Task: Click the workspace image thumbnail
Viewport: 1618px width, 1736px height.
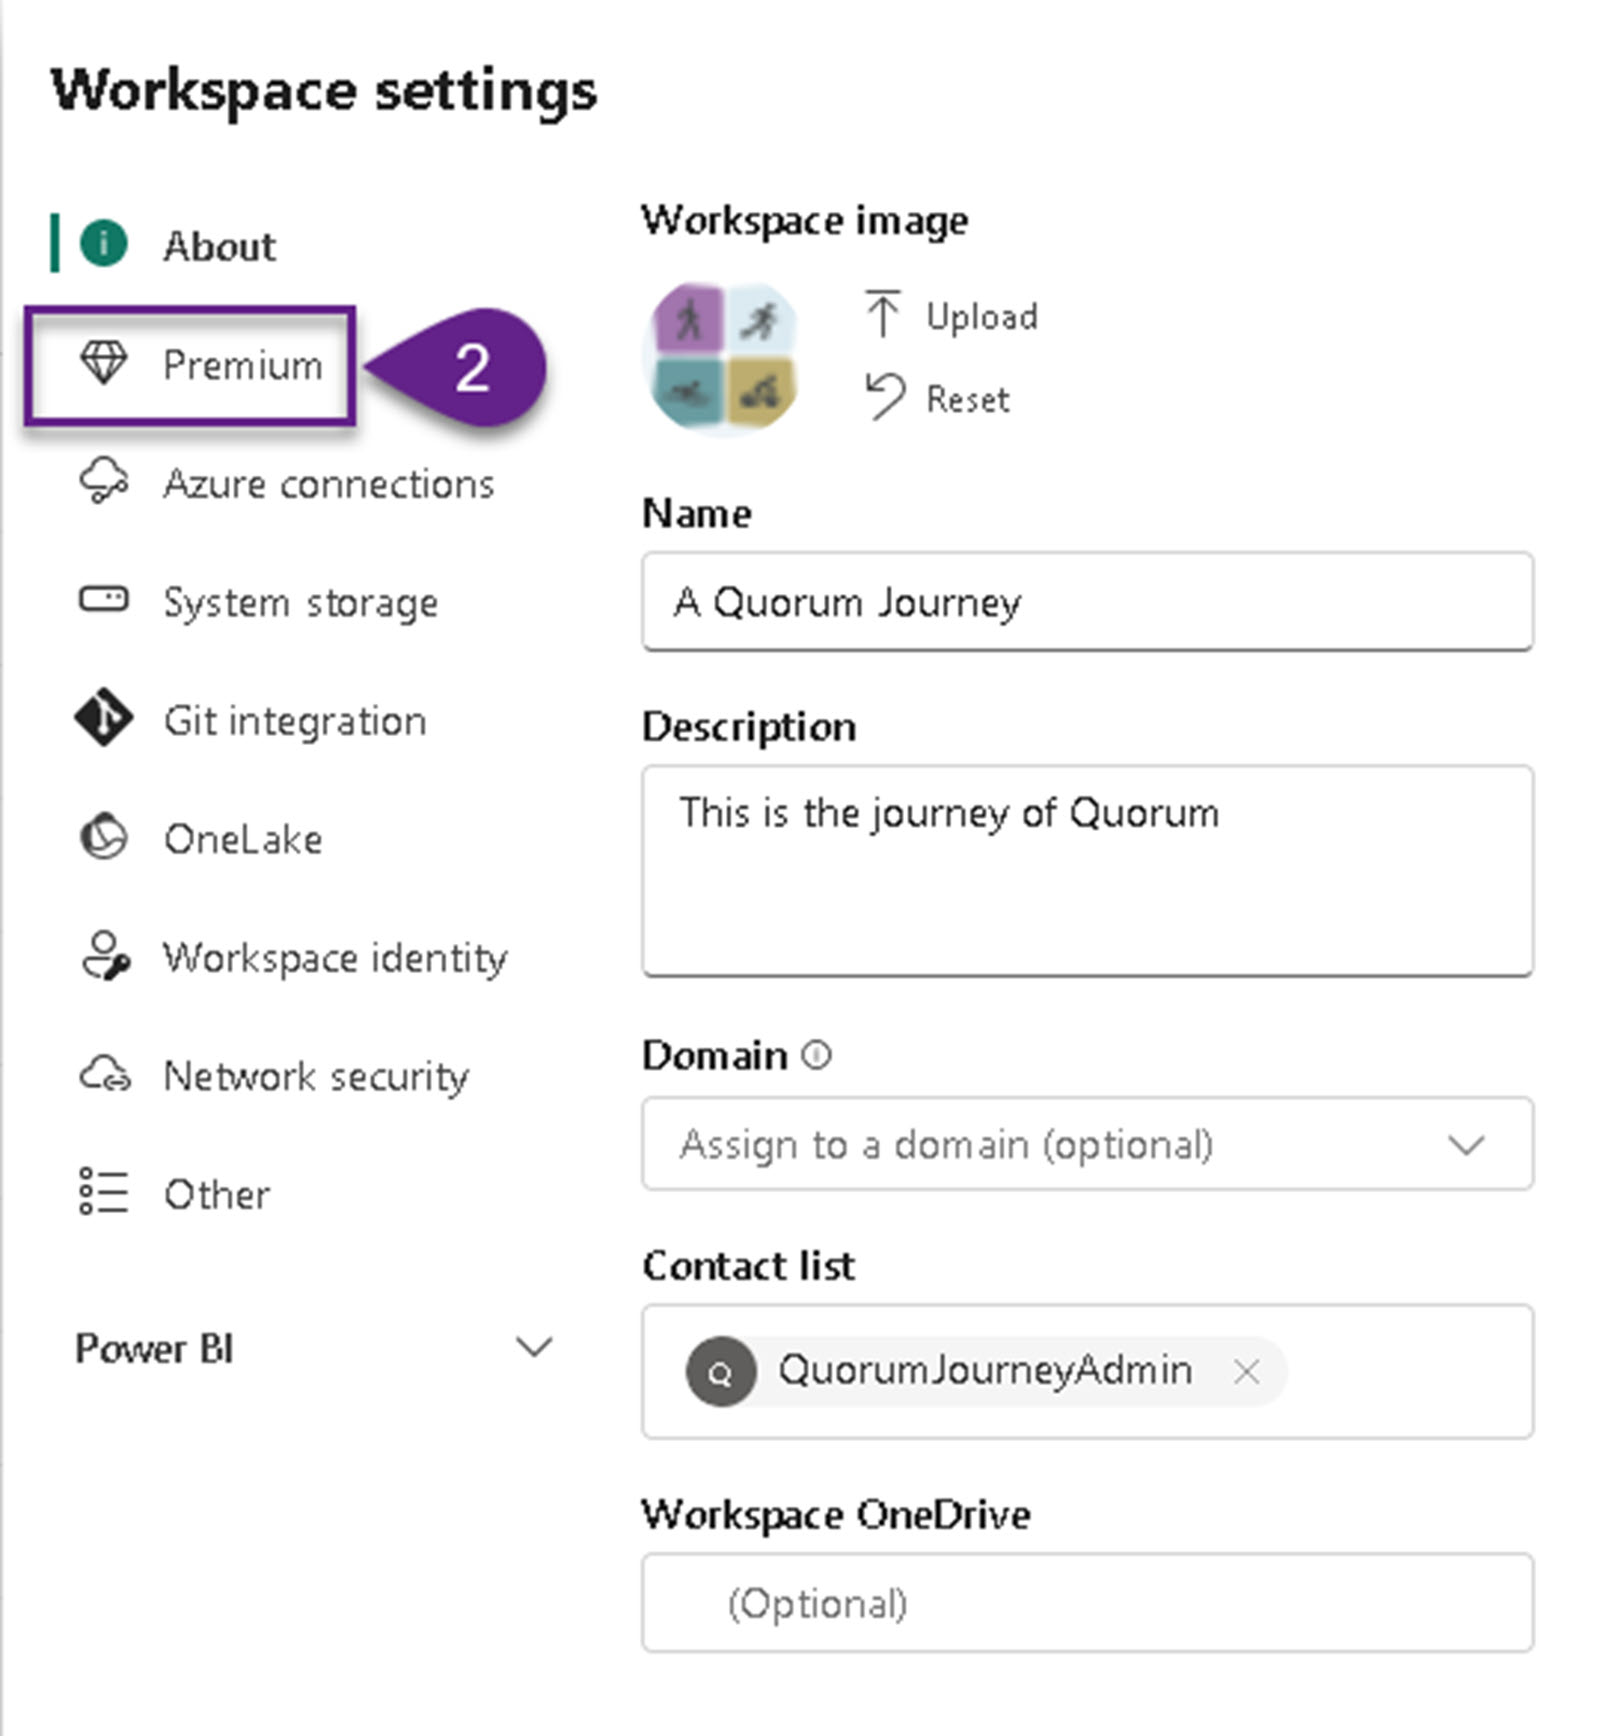Action: (x=724, y=356)
